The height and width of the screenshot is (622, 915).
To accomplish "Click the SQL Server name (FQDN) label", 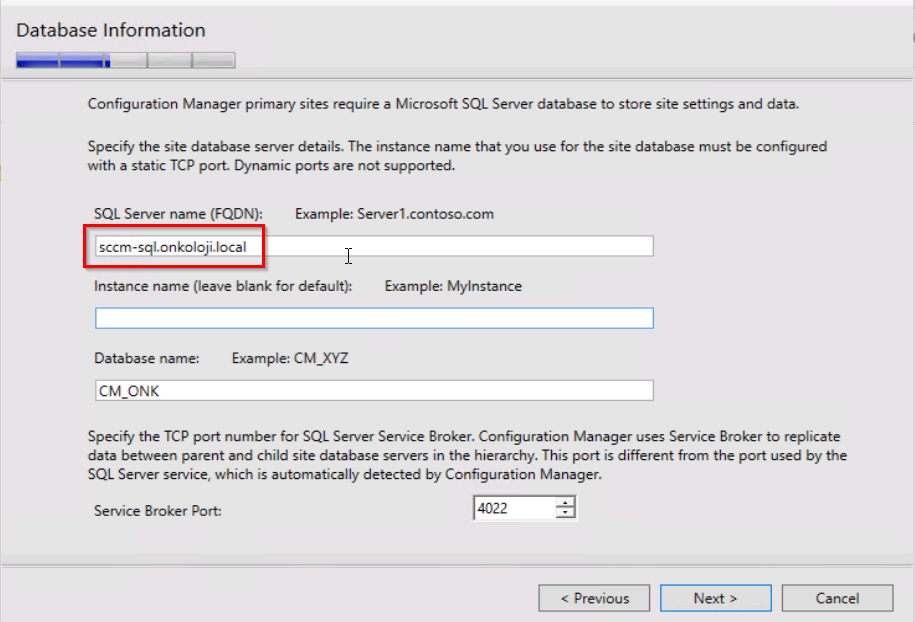I will [x=179, y=214].
